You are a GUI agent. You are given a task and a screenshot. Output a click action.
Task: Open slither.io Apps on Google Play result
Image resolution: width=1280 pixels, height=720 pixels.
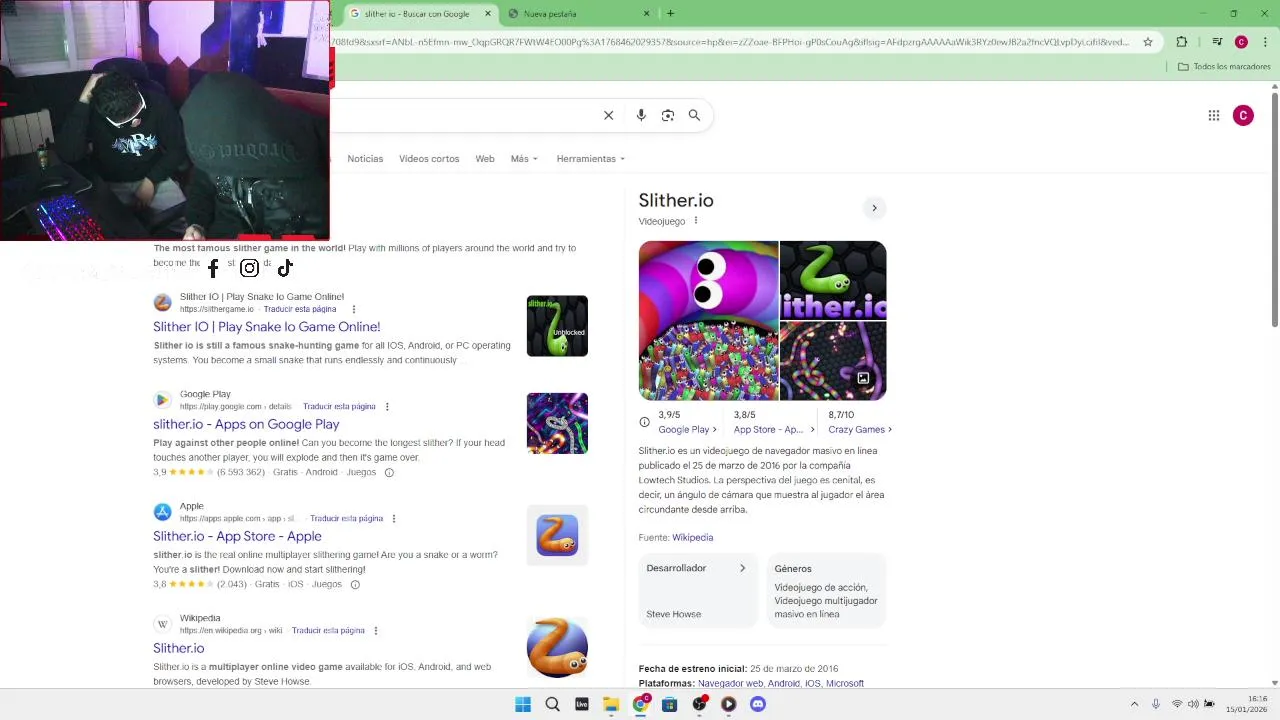click(x=246, y=424)
